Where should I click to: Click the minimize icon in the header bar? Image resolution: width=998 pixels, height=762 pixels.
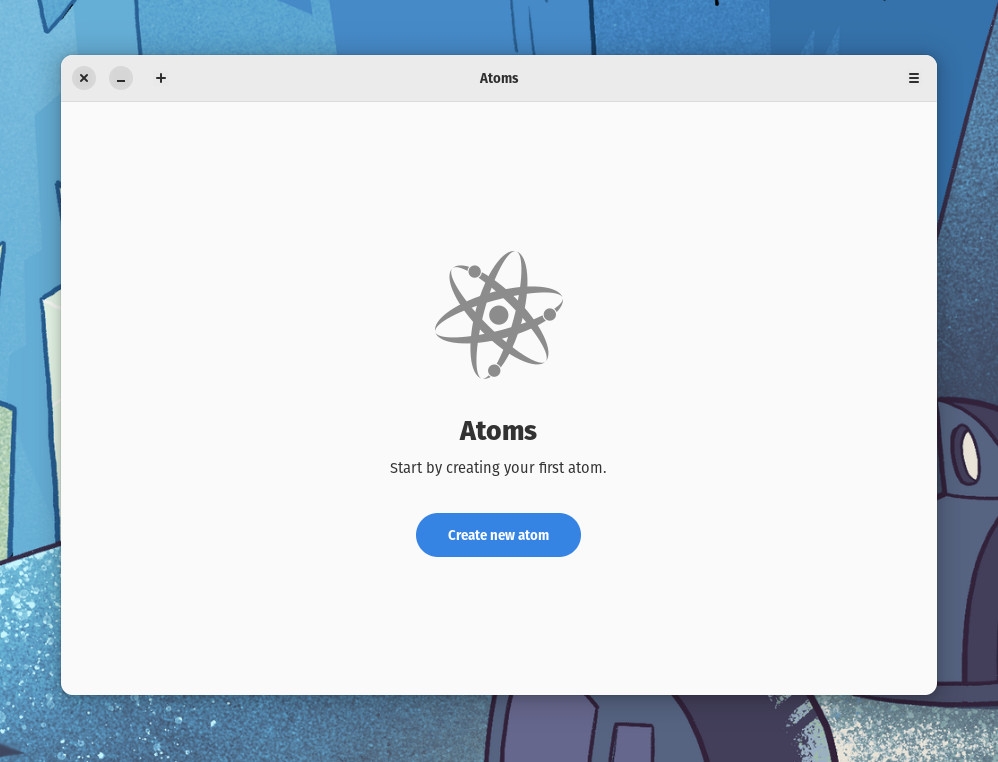tap(121, 78)
